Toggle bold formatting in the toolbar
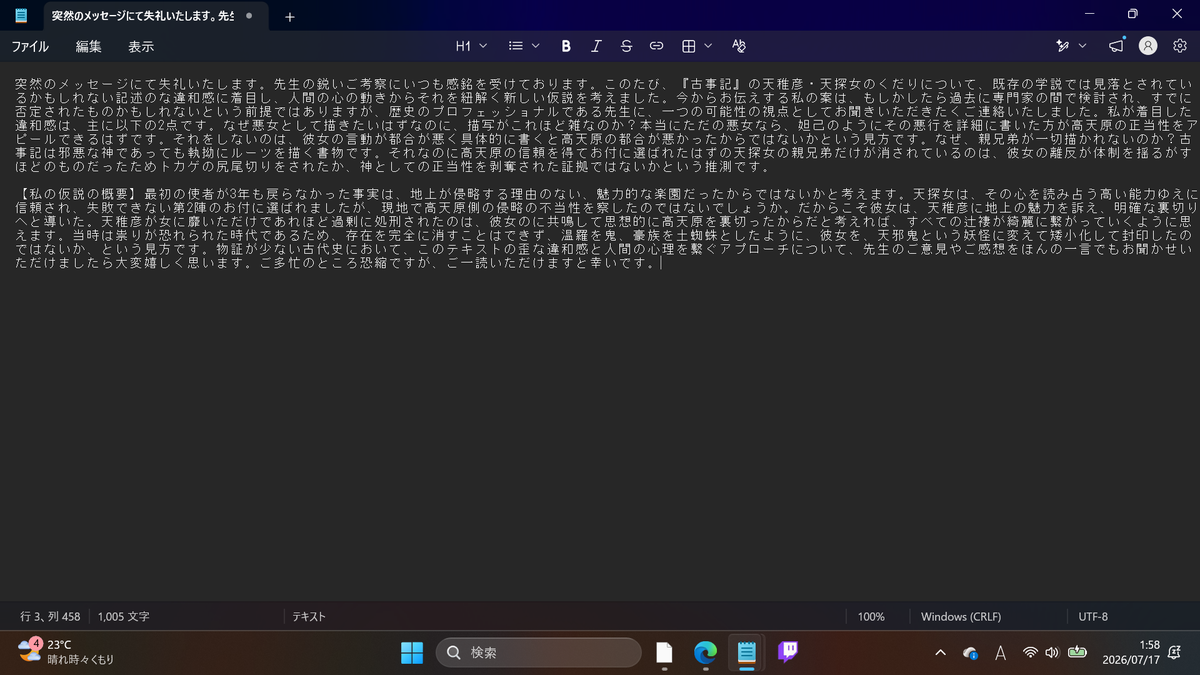This screenshot has height=675, width=1200. point(566,46)
